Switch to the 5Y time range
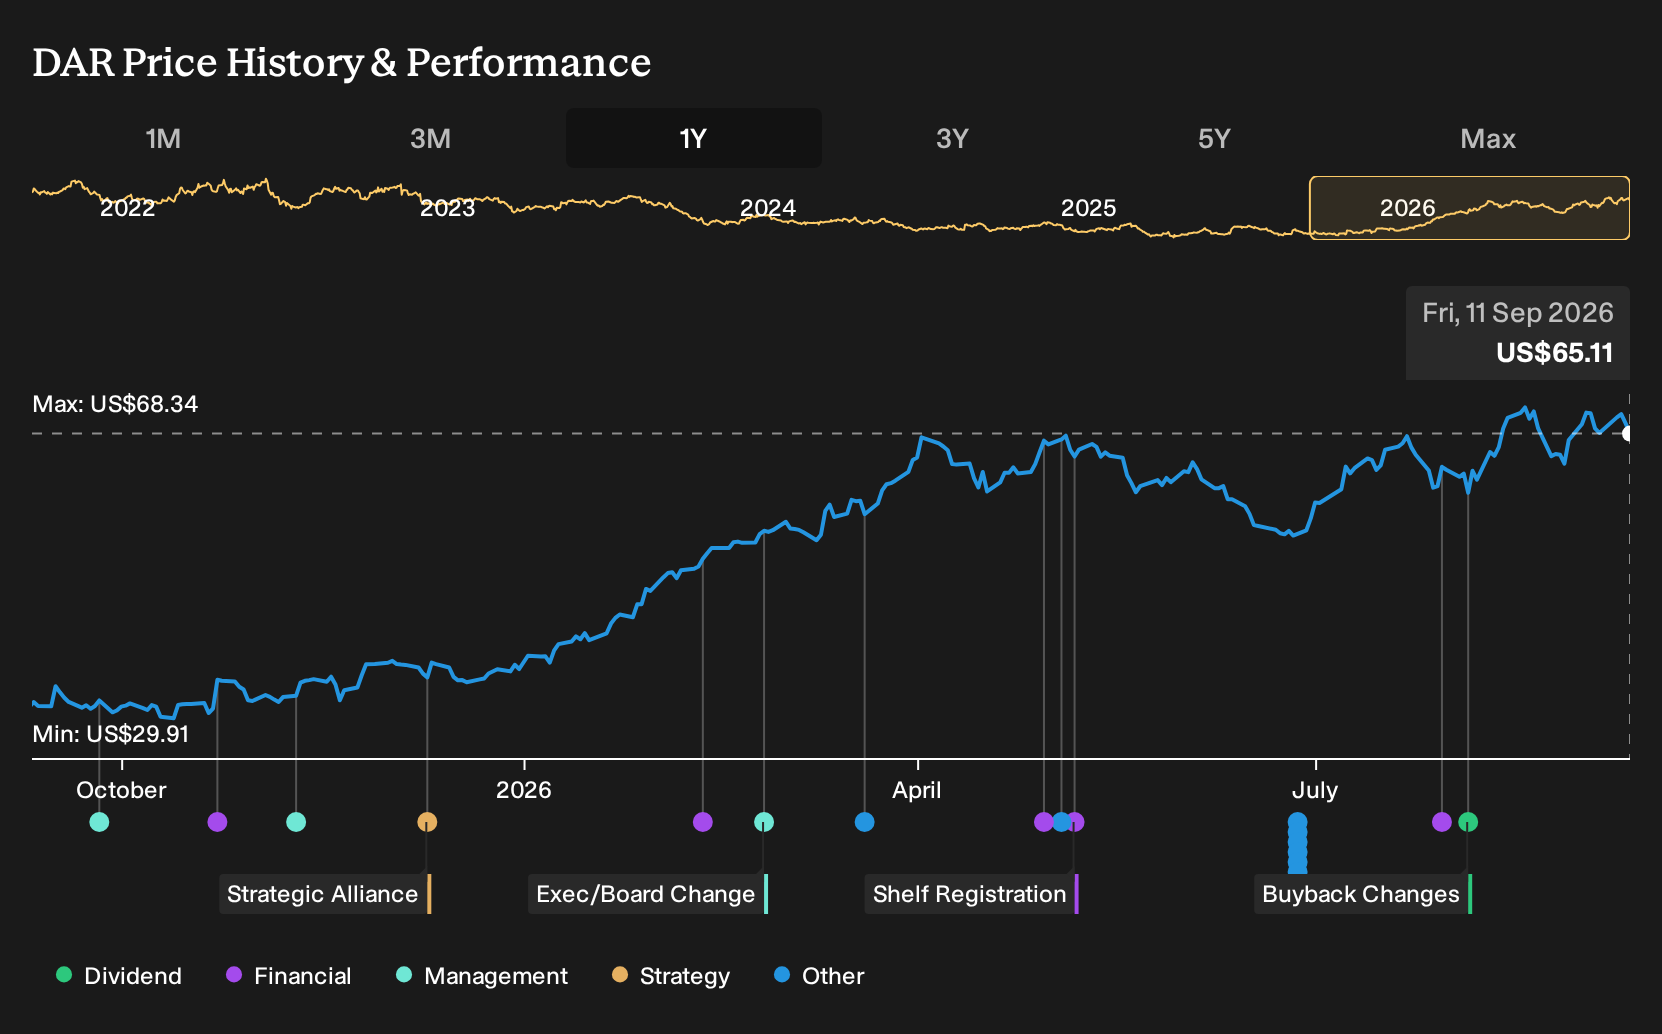1662x1034 pixels. 1214,138
